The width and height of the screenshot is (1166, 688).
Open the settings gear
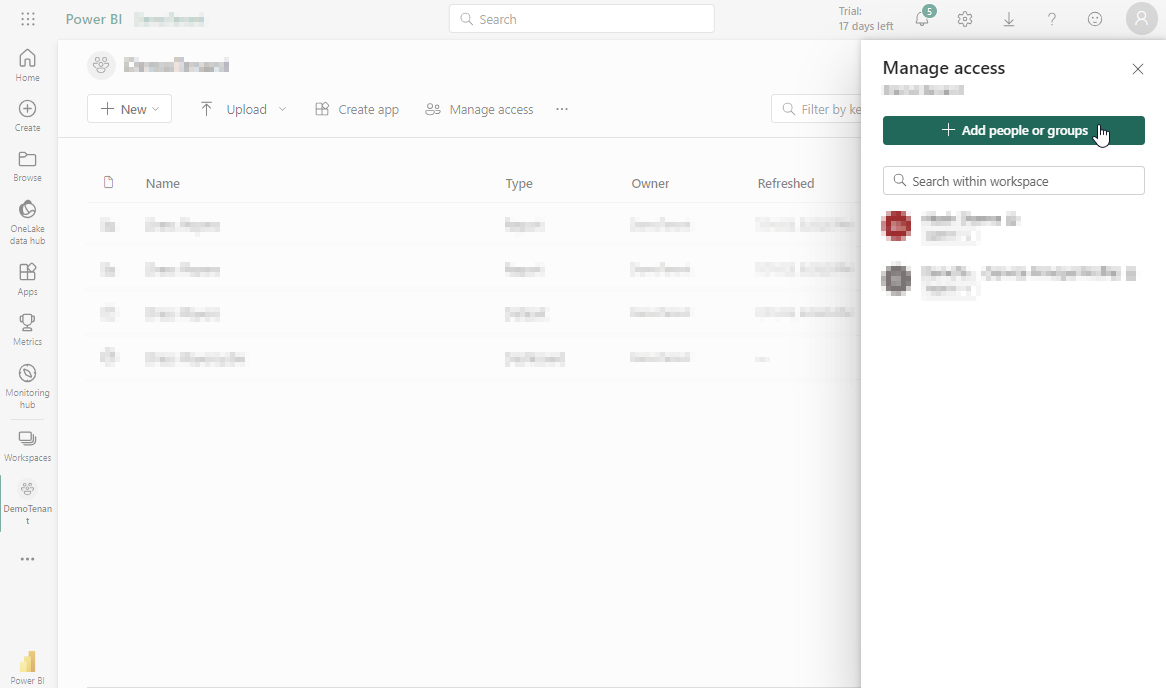click(x=965, y=19)
